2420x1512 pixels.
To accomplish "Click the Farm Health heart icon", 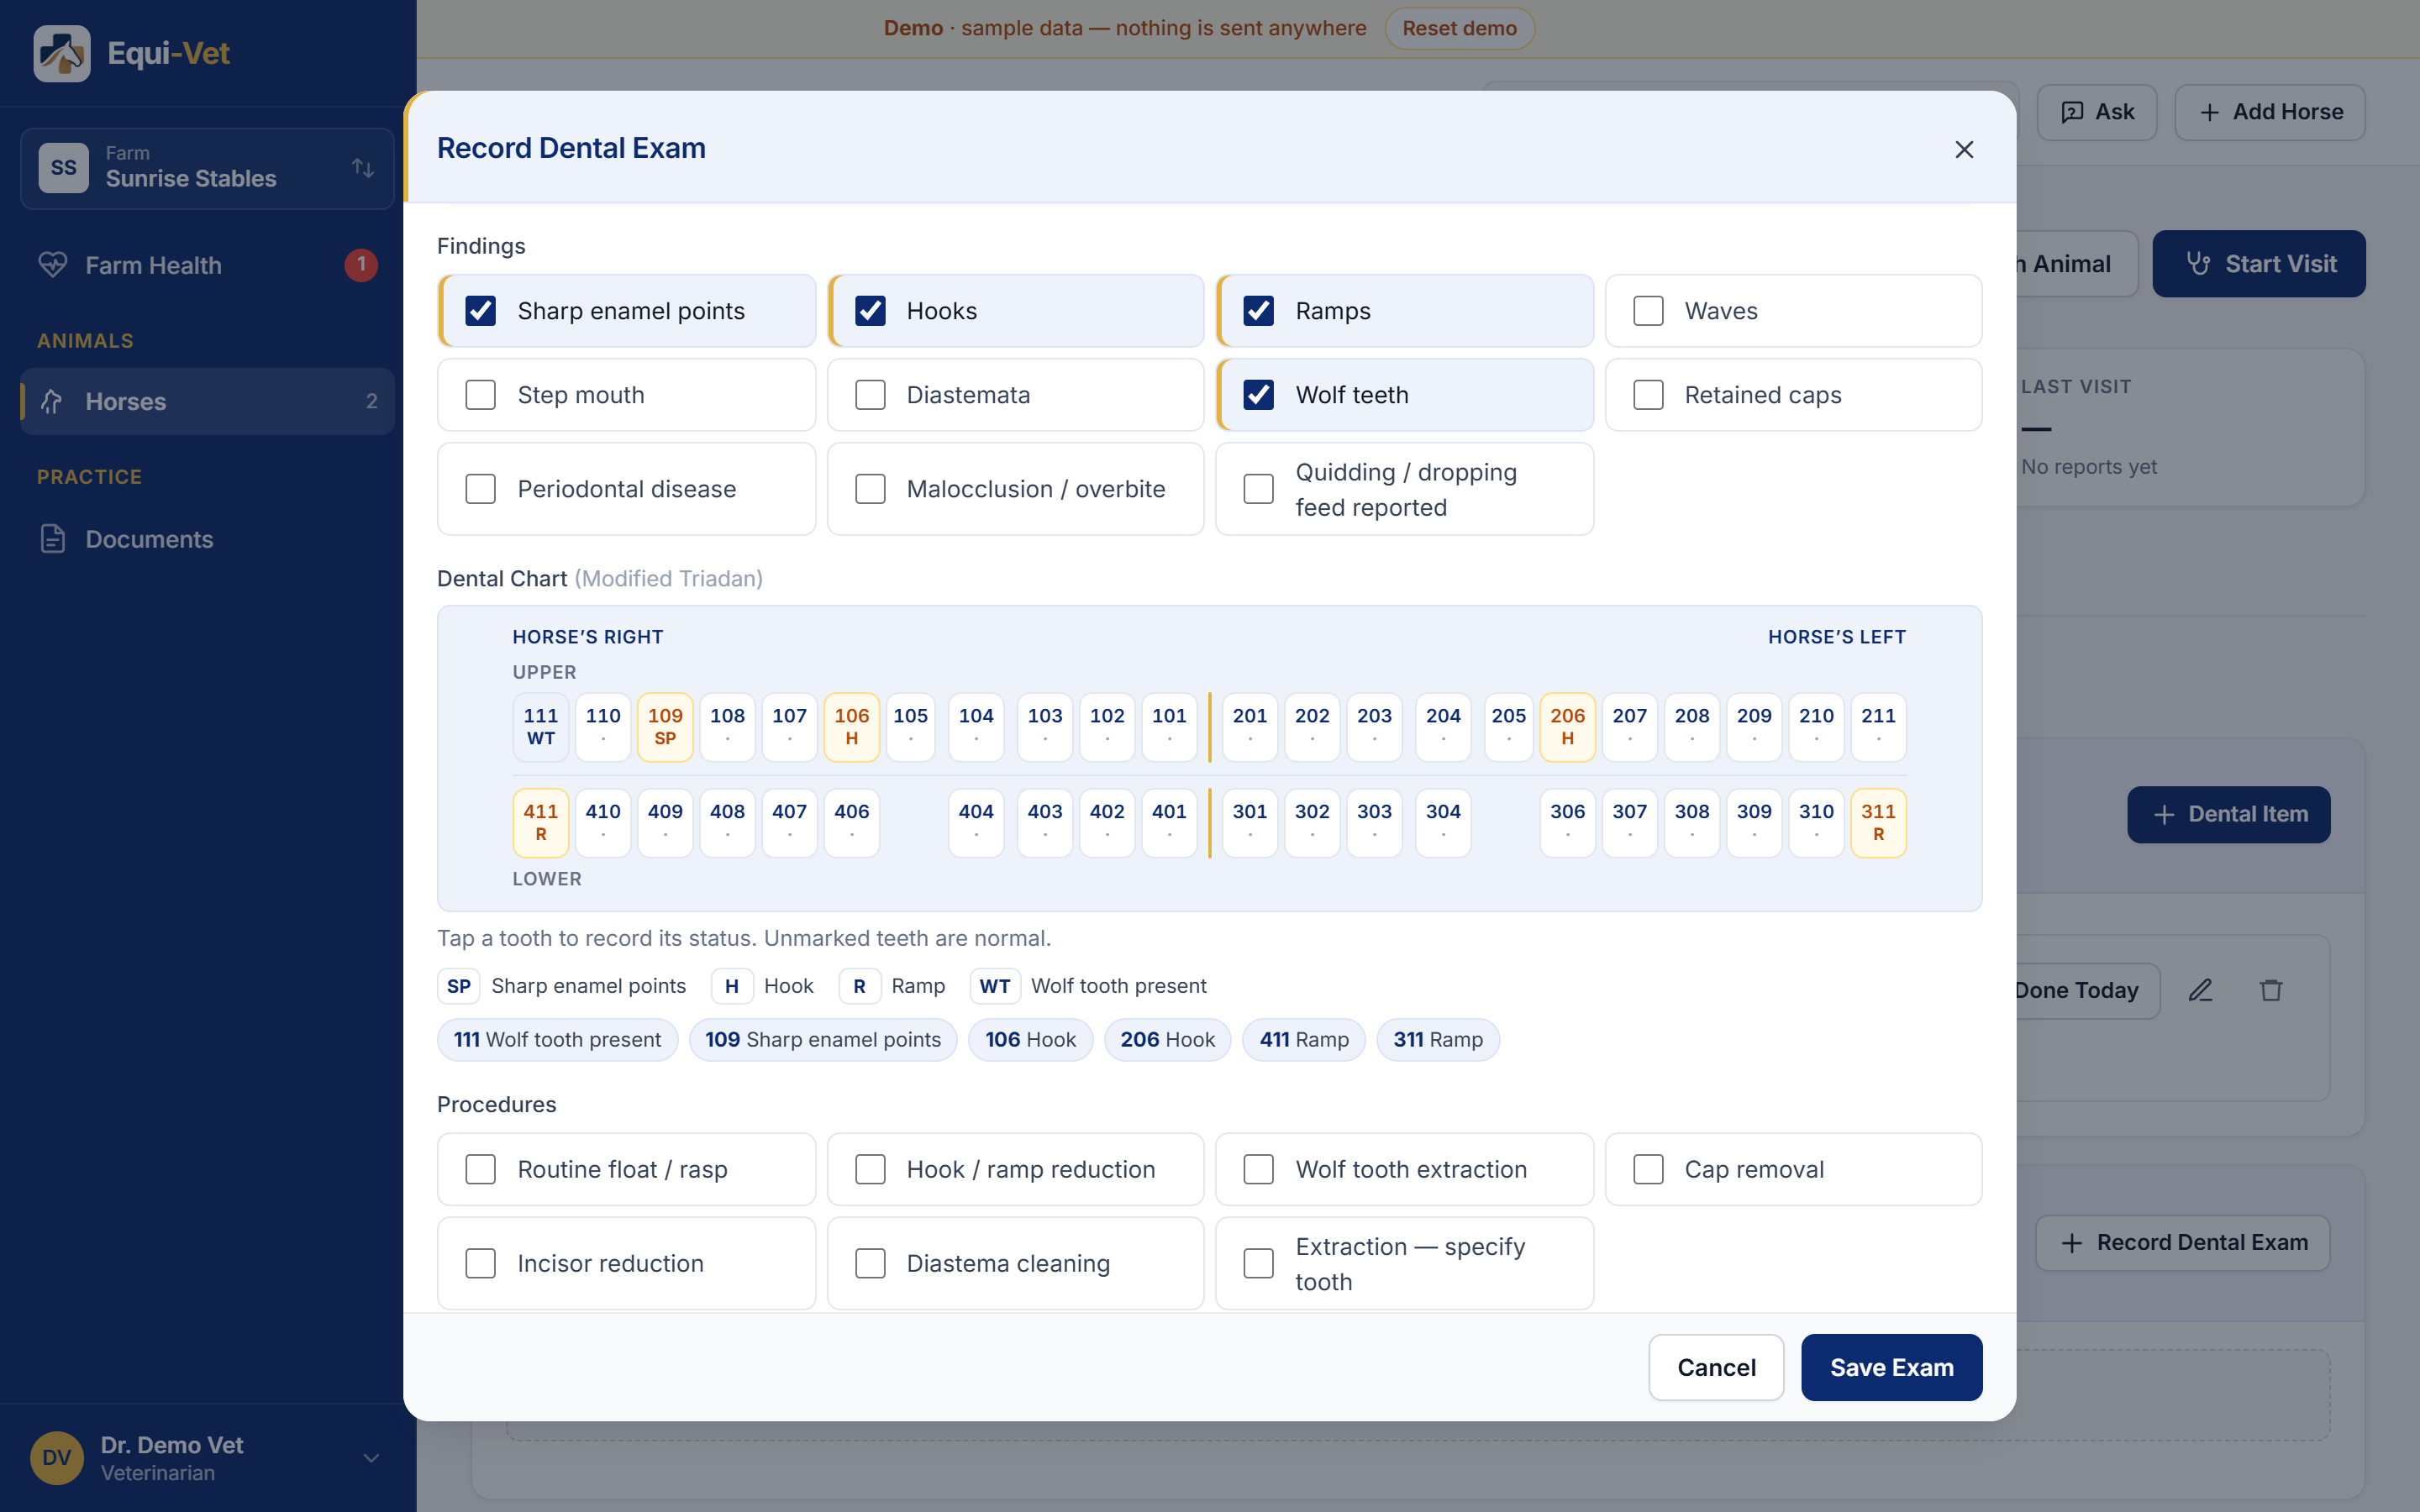I will 53,265.
